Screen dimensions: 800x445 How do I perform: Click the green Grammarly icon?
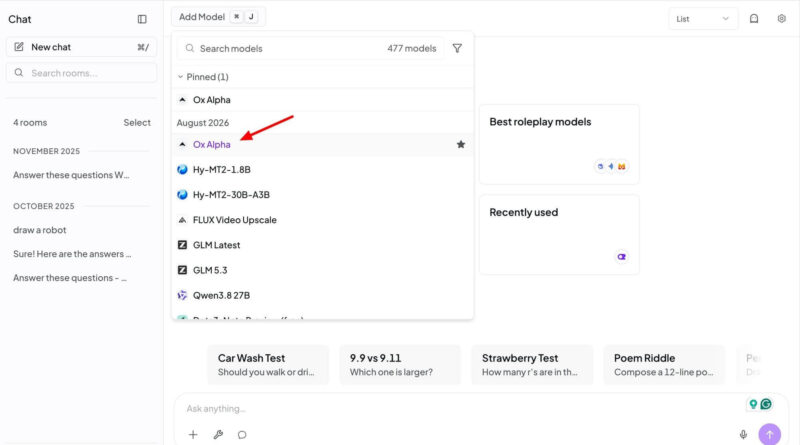pos(766,404)
